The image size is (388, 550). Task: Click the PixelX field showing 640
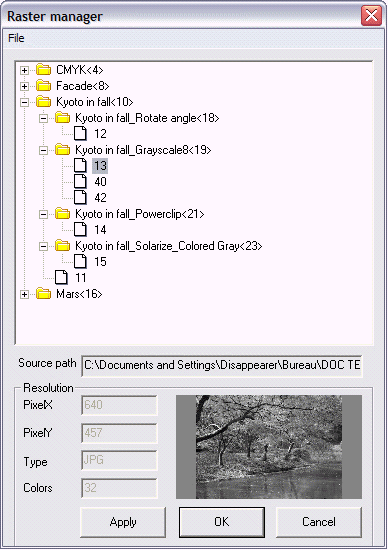point(119,405)
